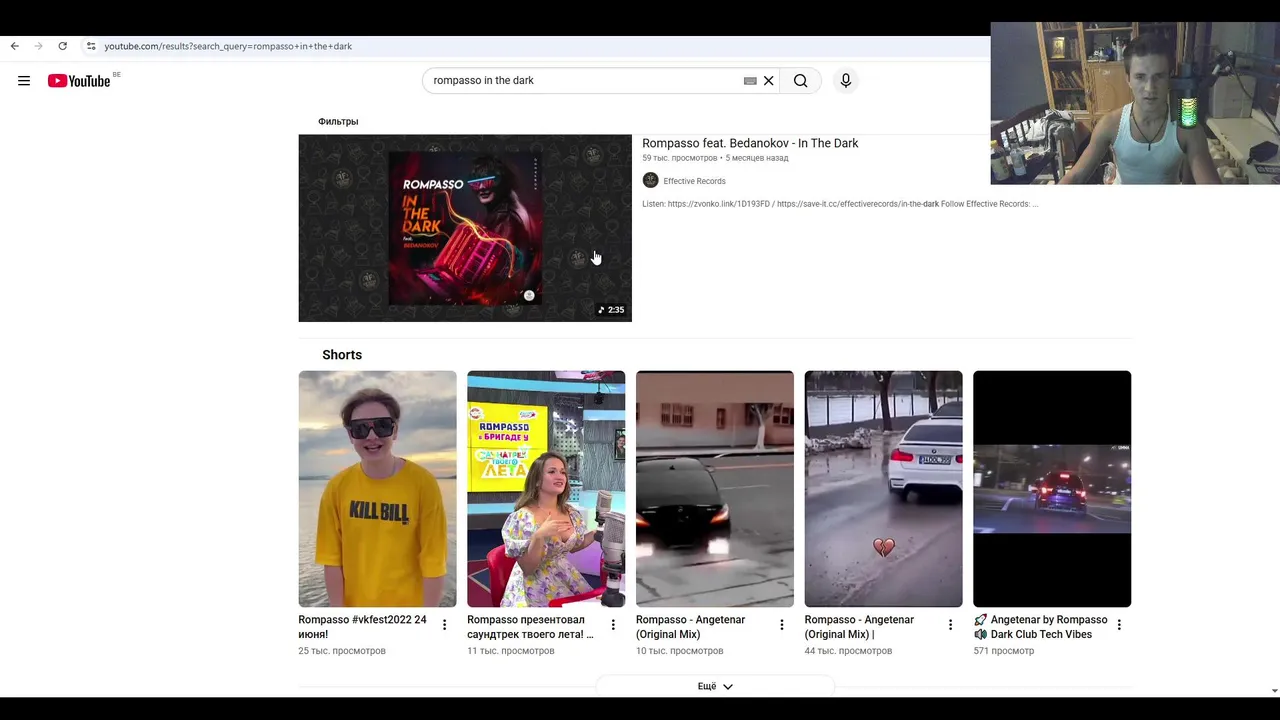Click the Angetenar title with 44 тыс. просмотров

(859, 627)
